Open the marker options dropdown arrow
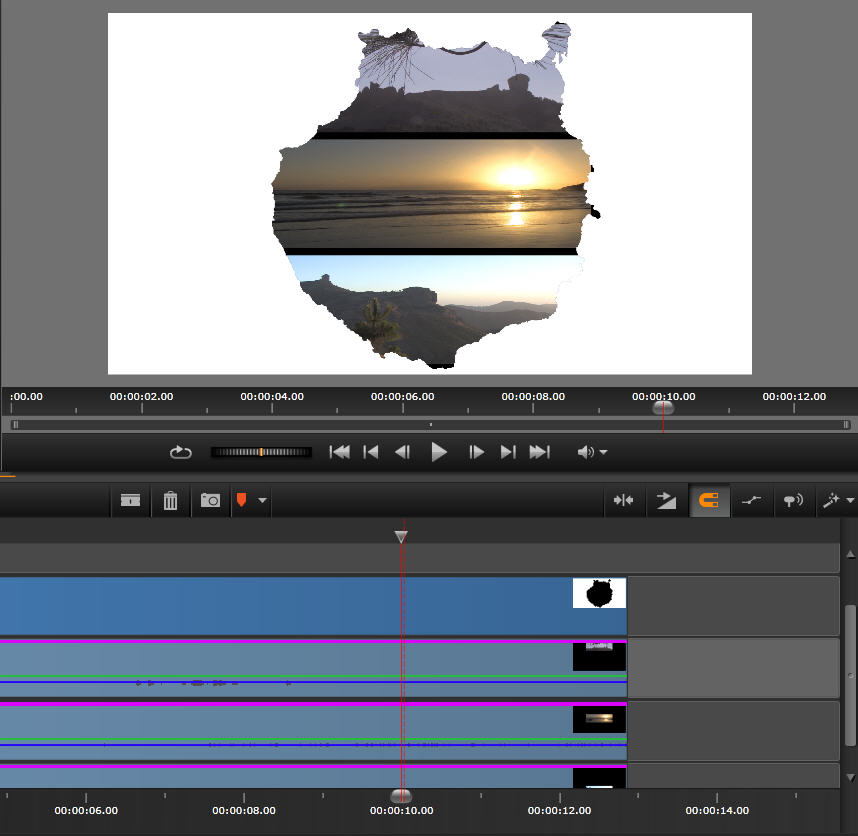The image size is (858, 836). click(262, 500)
